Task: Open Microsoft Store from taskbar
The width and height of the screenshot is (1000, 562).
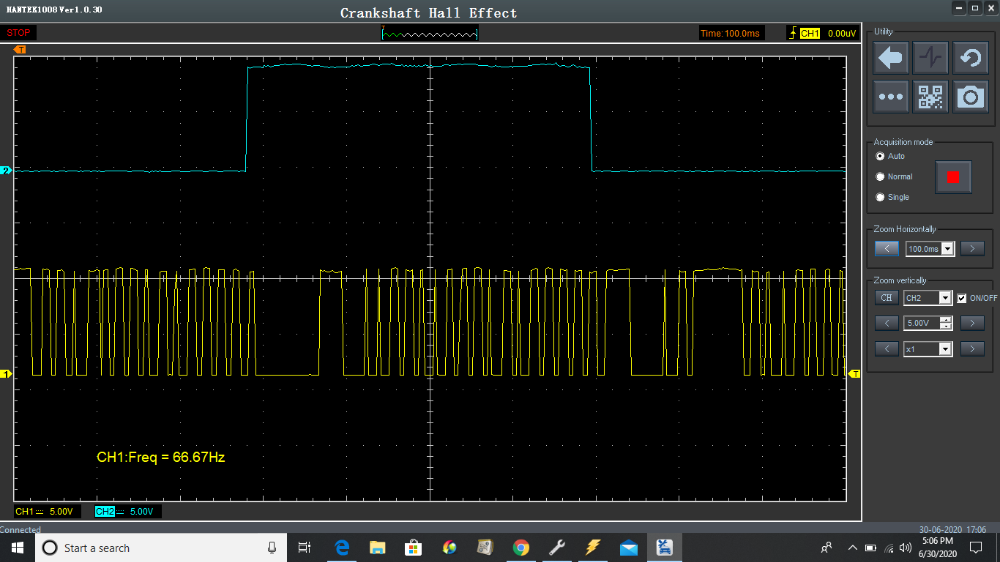Action: point(413,548)
